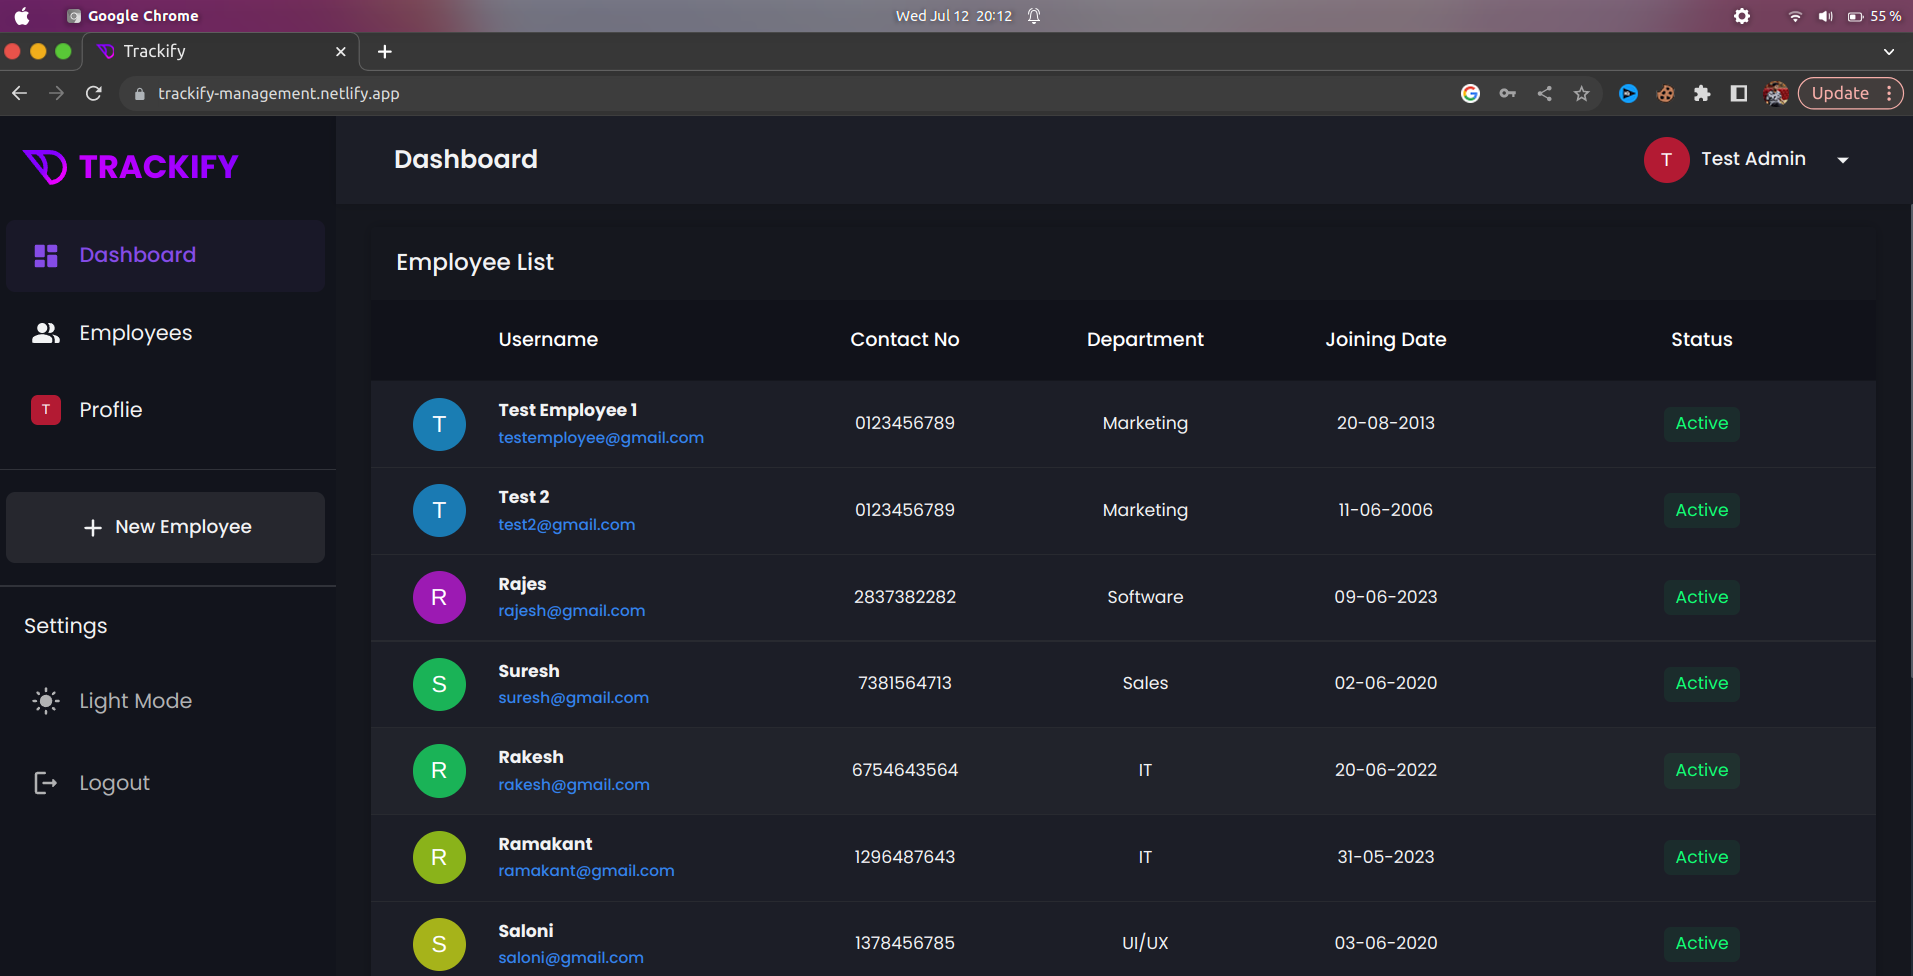Open saloni@gmail.com email link
The image size is (1913, 976).
[x=571, y=958]
